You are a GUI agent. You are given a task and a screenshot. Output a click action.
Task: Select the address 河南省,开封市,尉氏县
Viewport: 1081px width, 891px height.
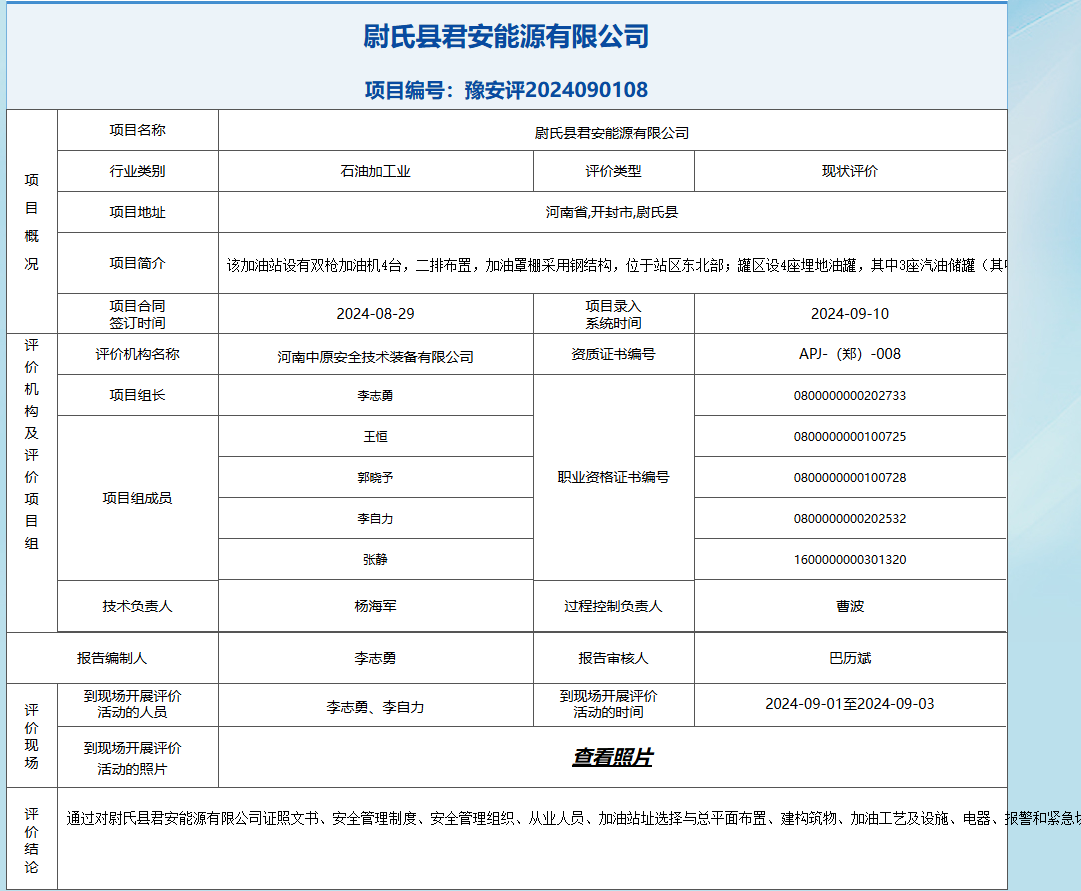pyautogui.click(x=612, y=212)
